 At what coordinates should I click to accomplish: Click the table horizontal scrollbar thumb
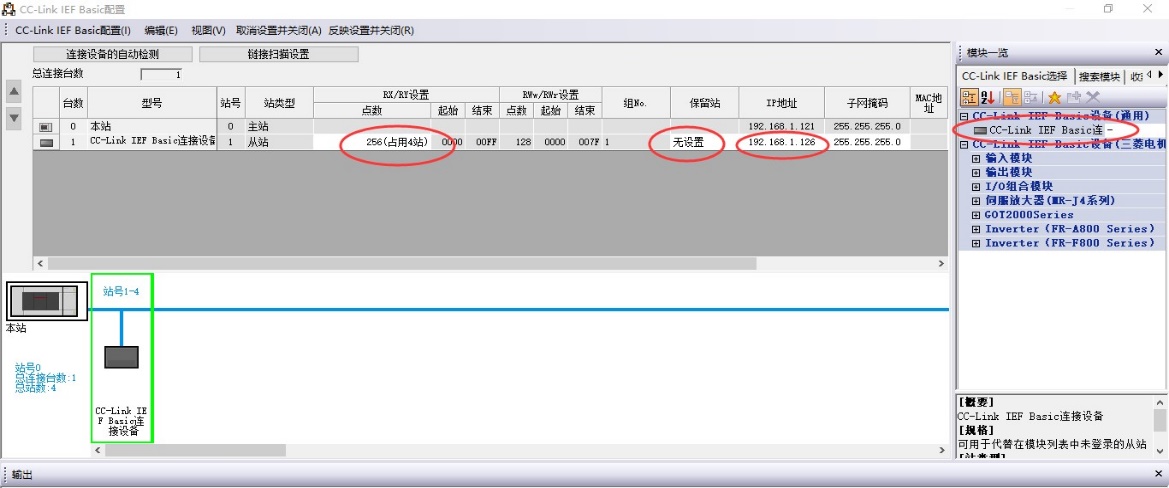pos(402,264)
